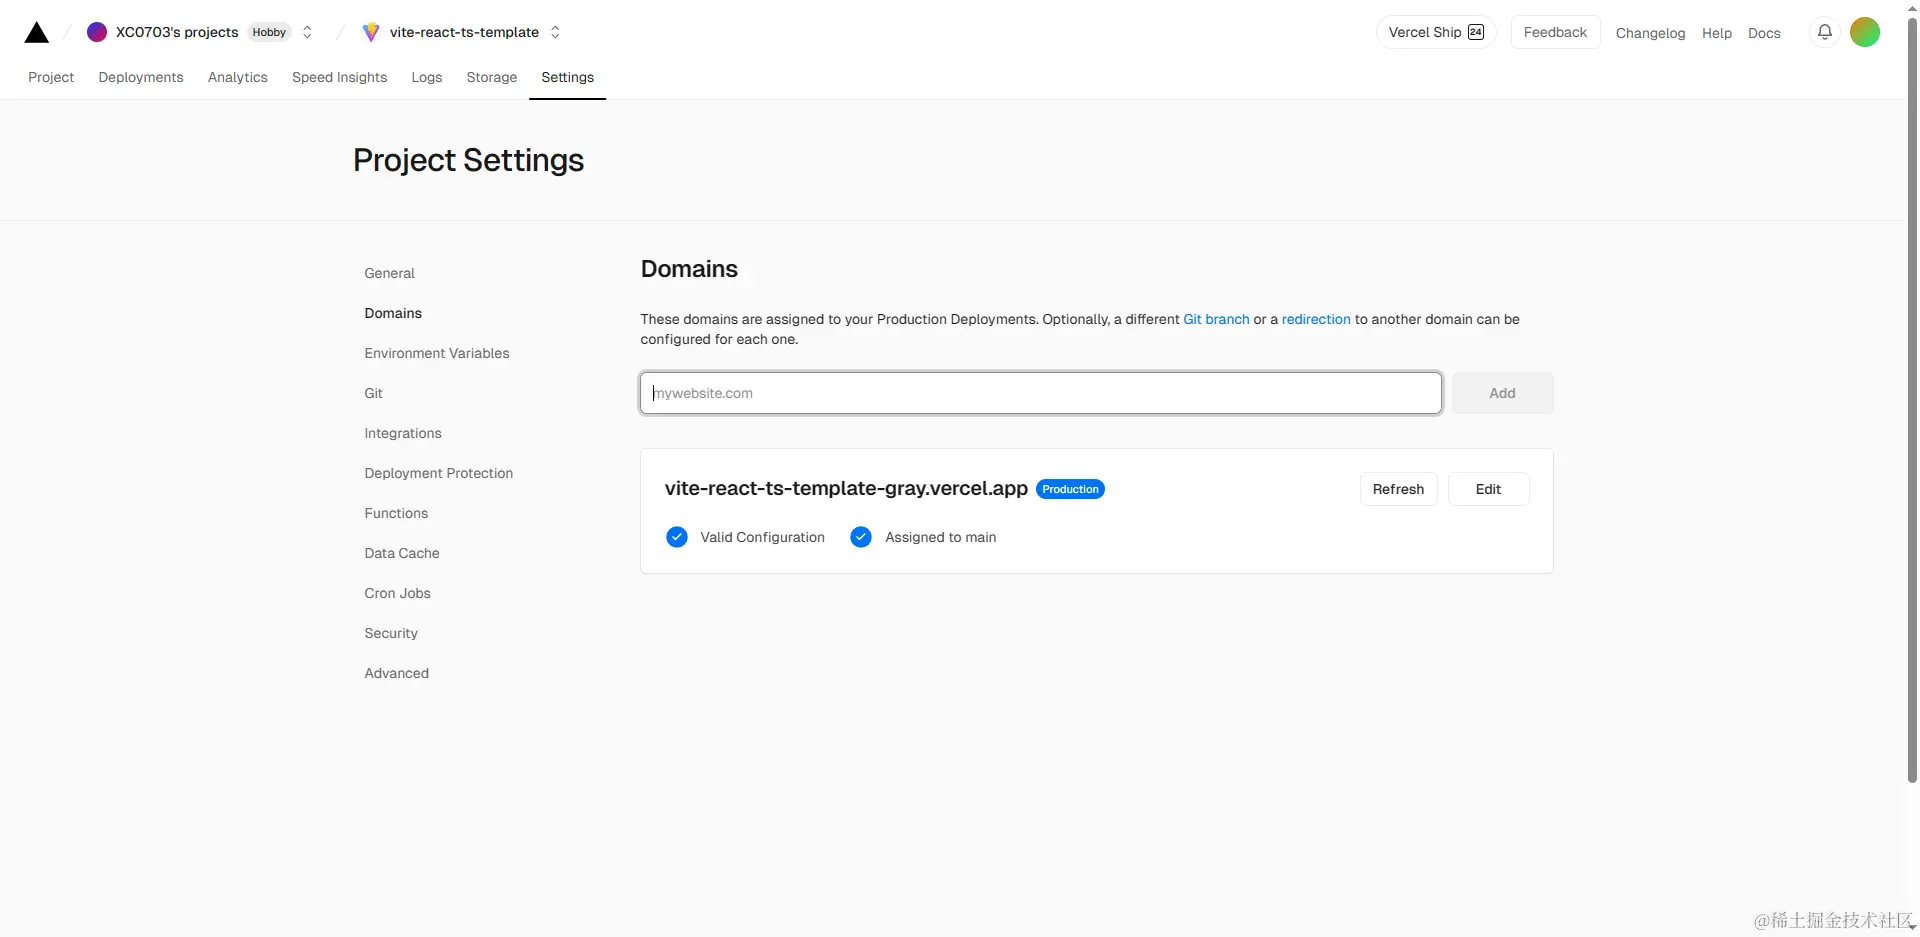Image resolution: width=1920 pixels, height=937 pixels.
Task: Open Cron Jobs settings
Action: [398, 593]
